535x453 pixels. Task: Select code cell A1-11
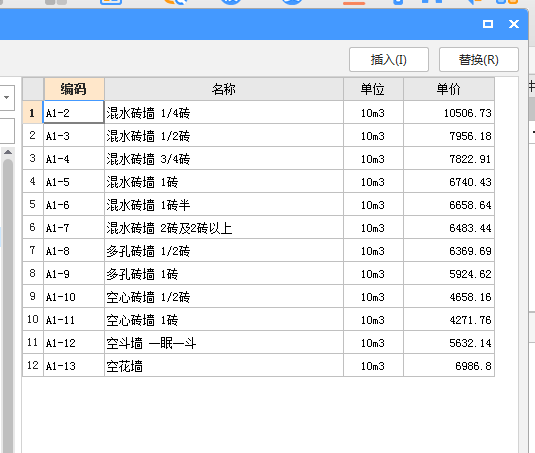[74, 319]
